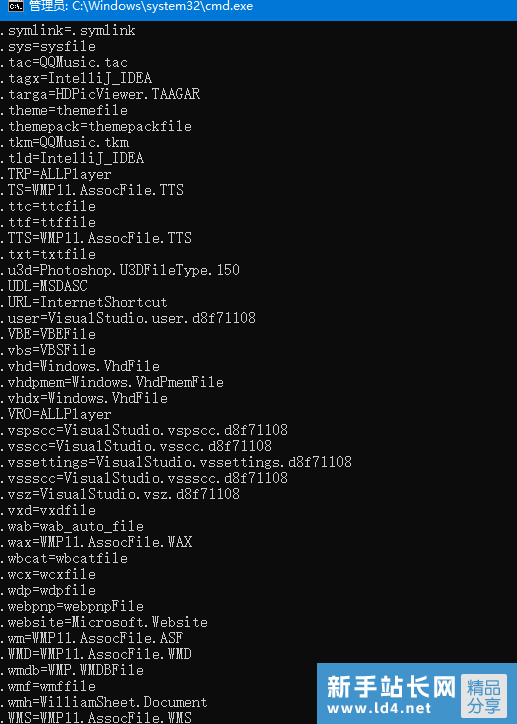This screenshot has height=724, width=517.
Task: Click the .wax=WMP11.AssocFile.WAX line
Action: coord(96,542)
